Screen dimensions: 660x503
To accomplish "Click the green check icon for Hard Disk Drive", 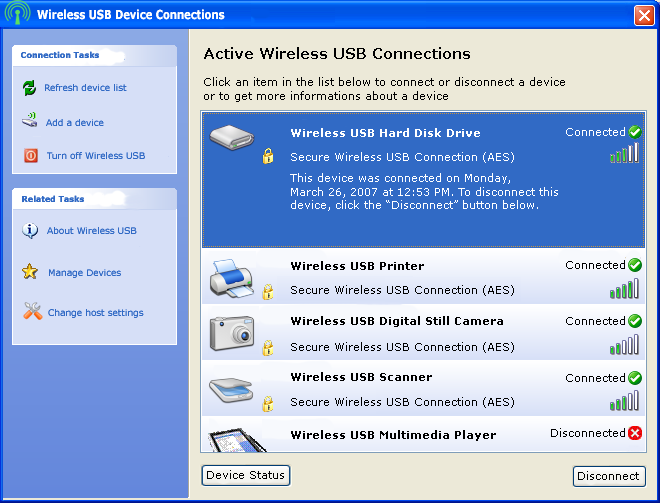I will (x=635, y=132).
